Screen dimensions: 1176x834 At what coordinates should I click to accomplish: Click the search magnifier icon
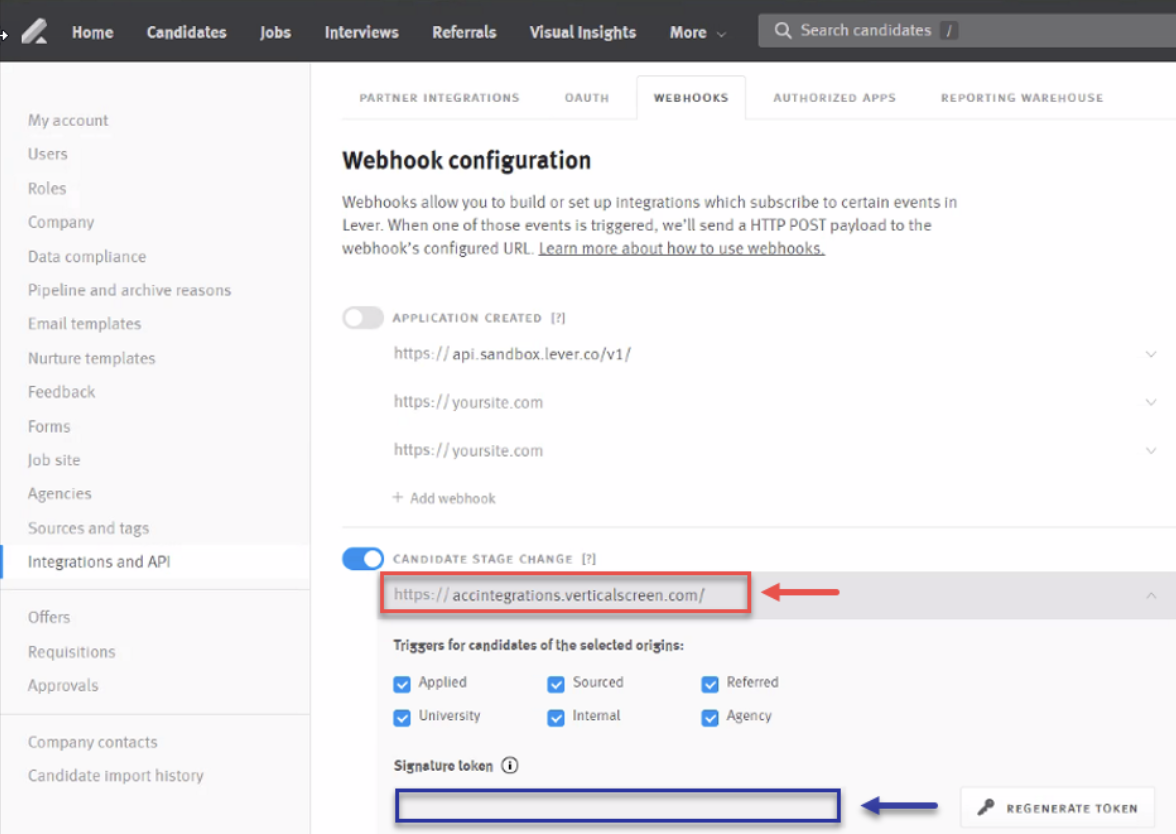click(x=783, y=31)
